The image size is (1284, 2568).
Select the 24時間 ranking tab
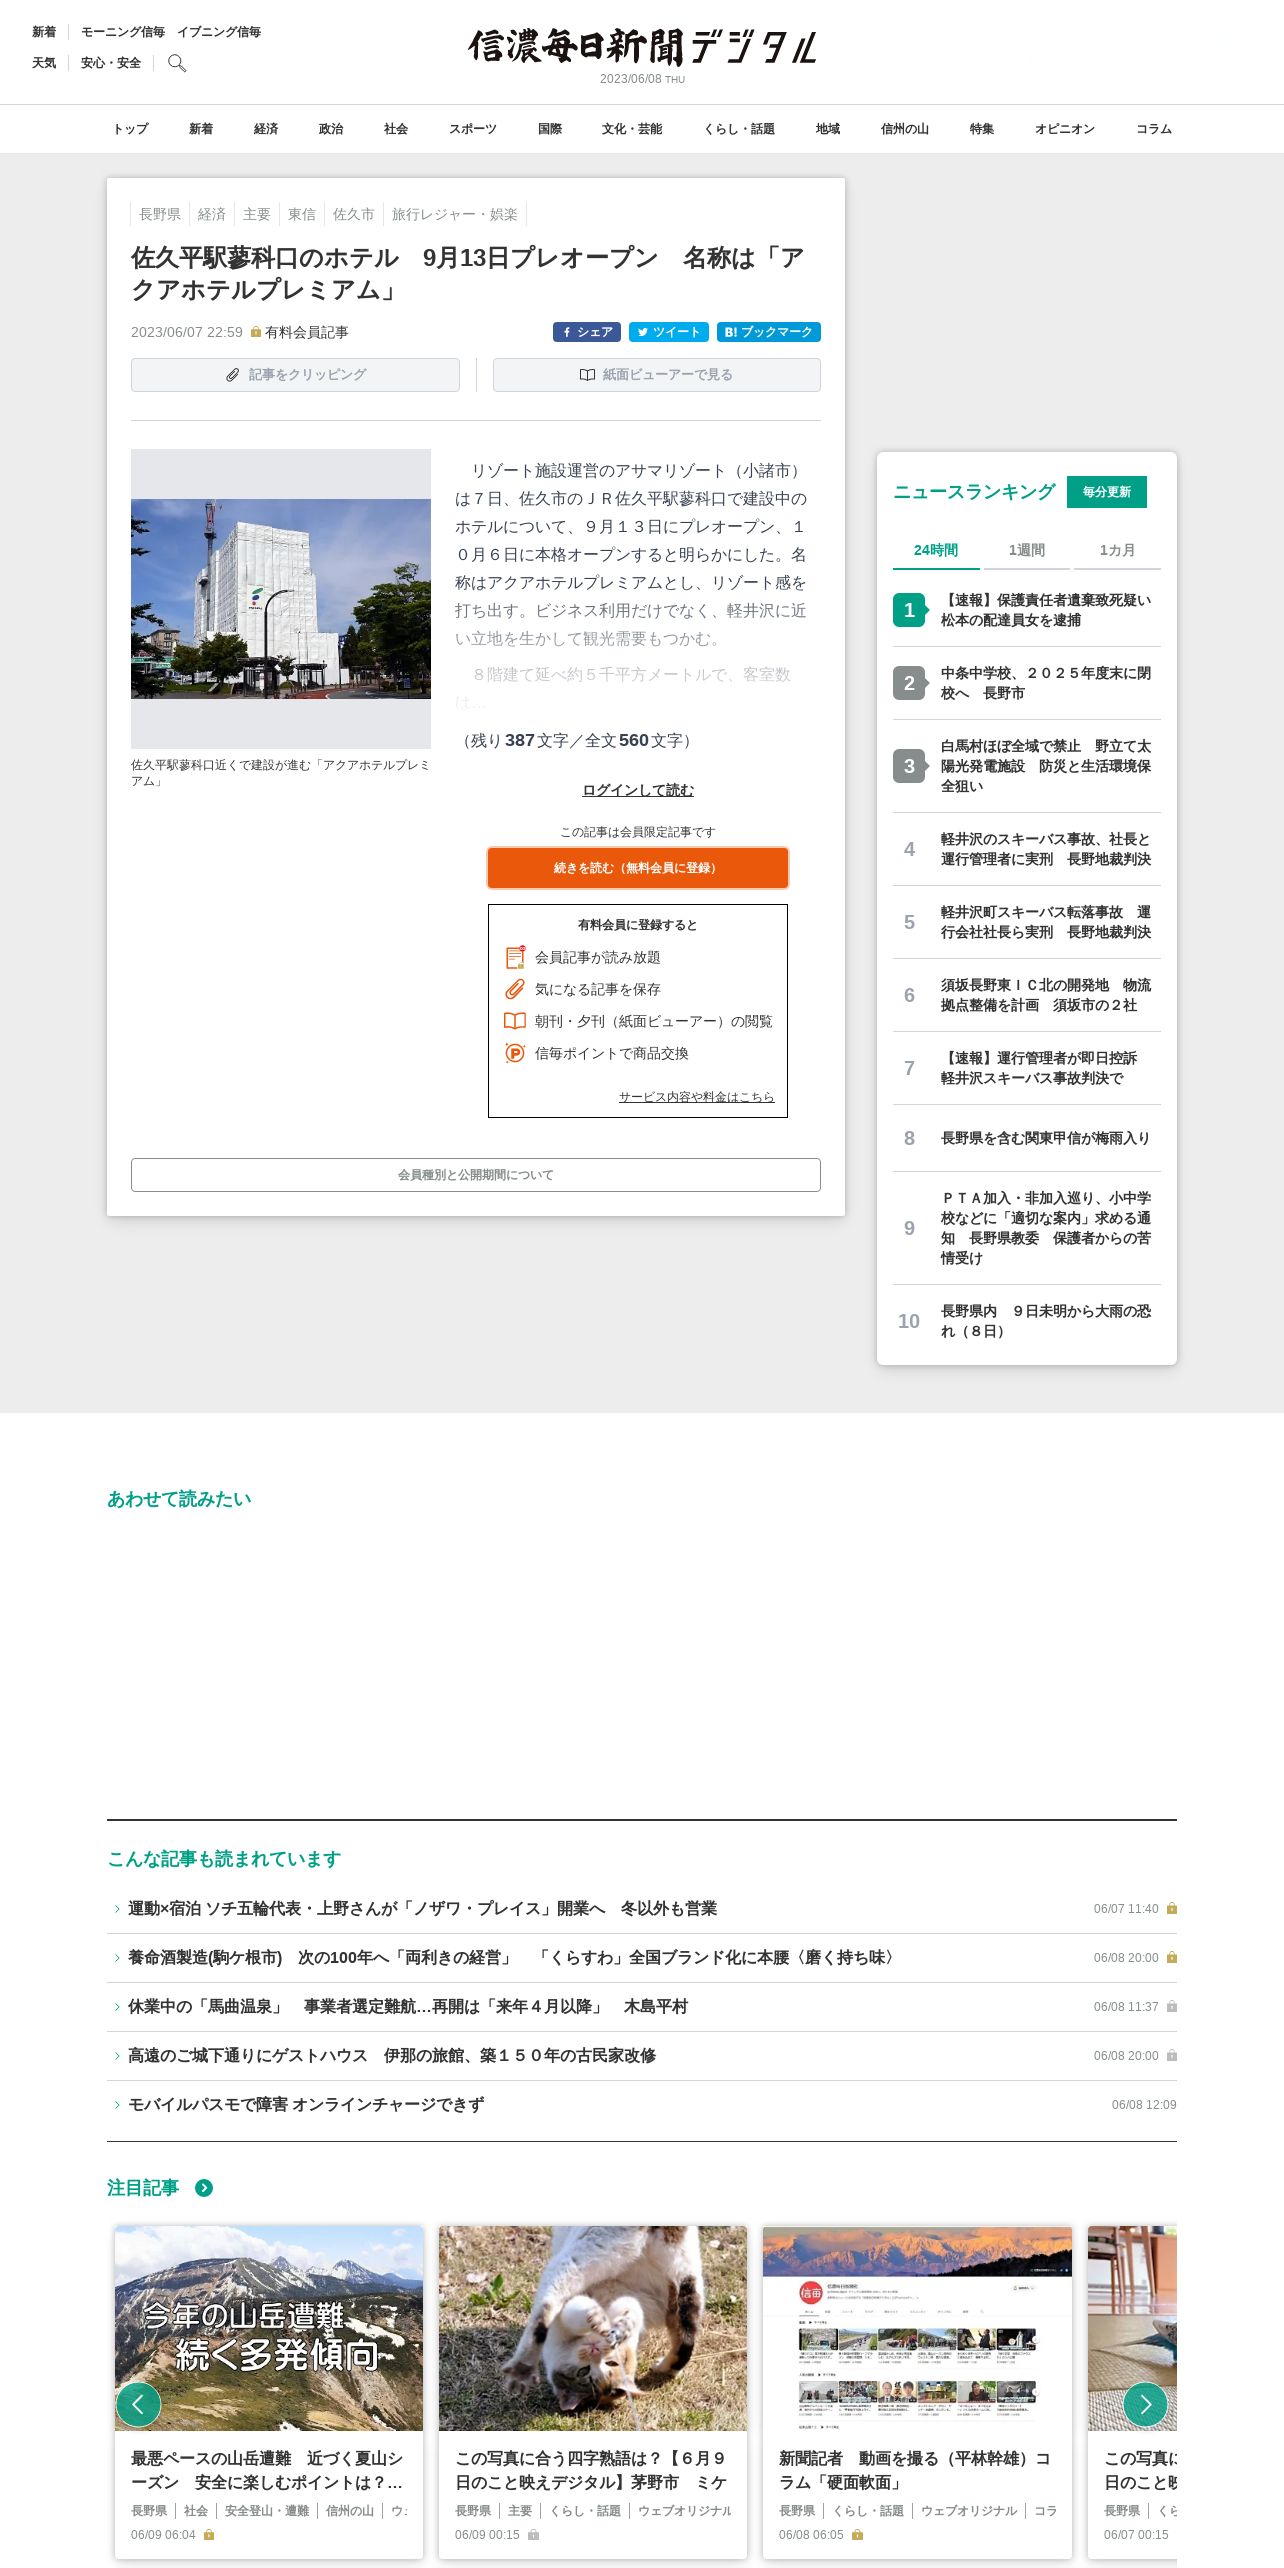click(936, 550)
